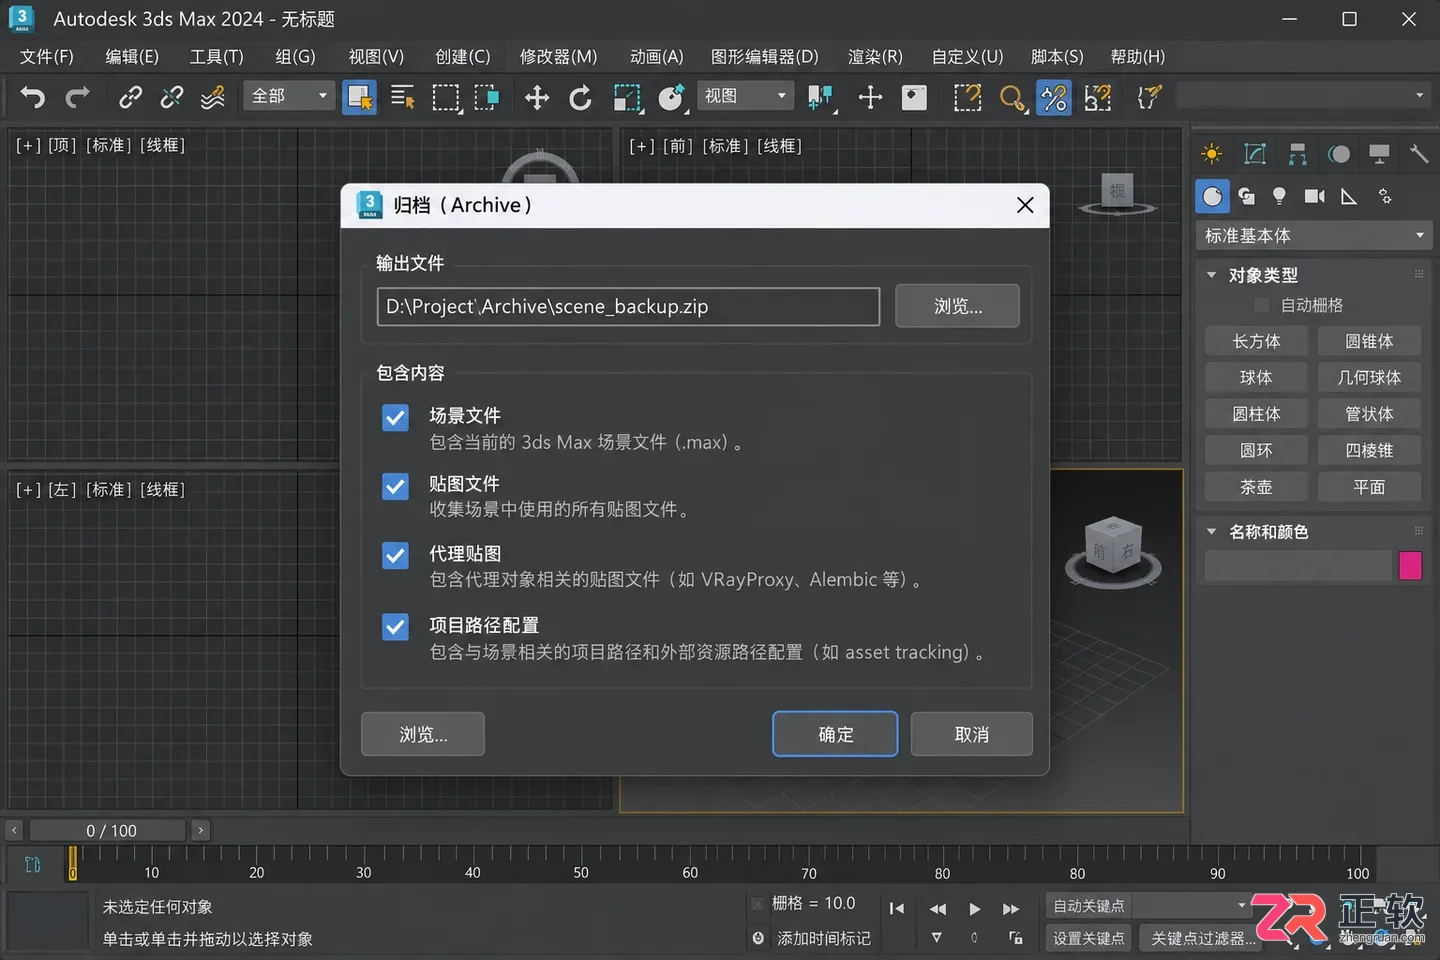Activate the Select and Scale tool
Image resolution: width=1440 pixels, height=960 pixels.
pos(627,97)
